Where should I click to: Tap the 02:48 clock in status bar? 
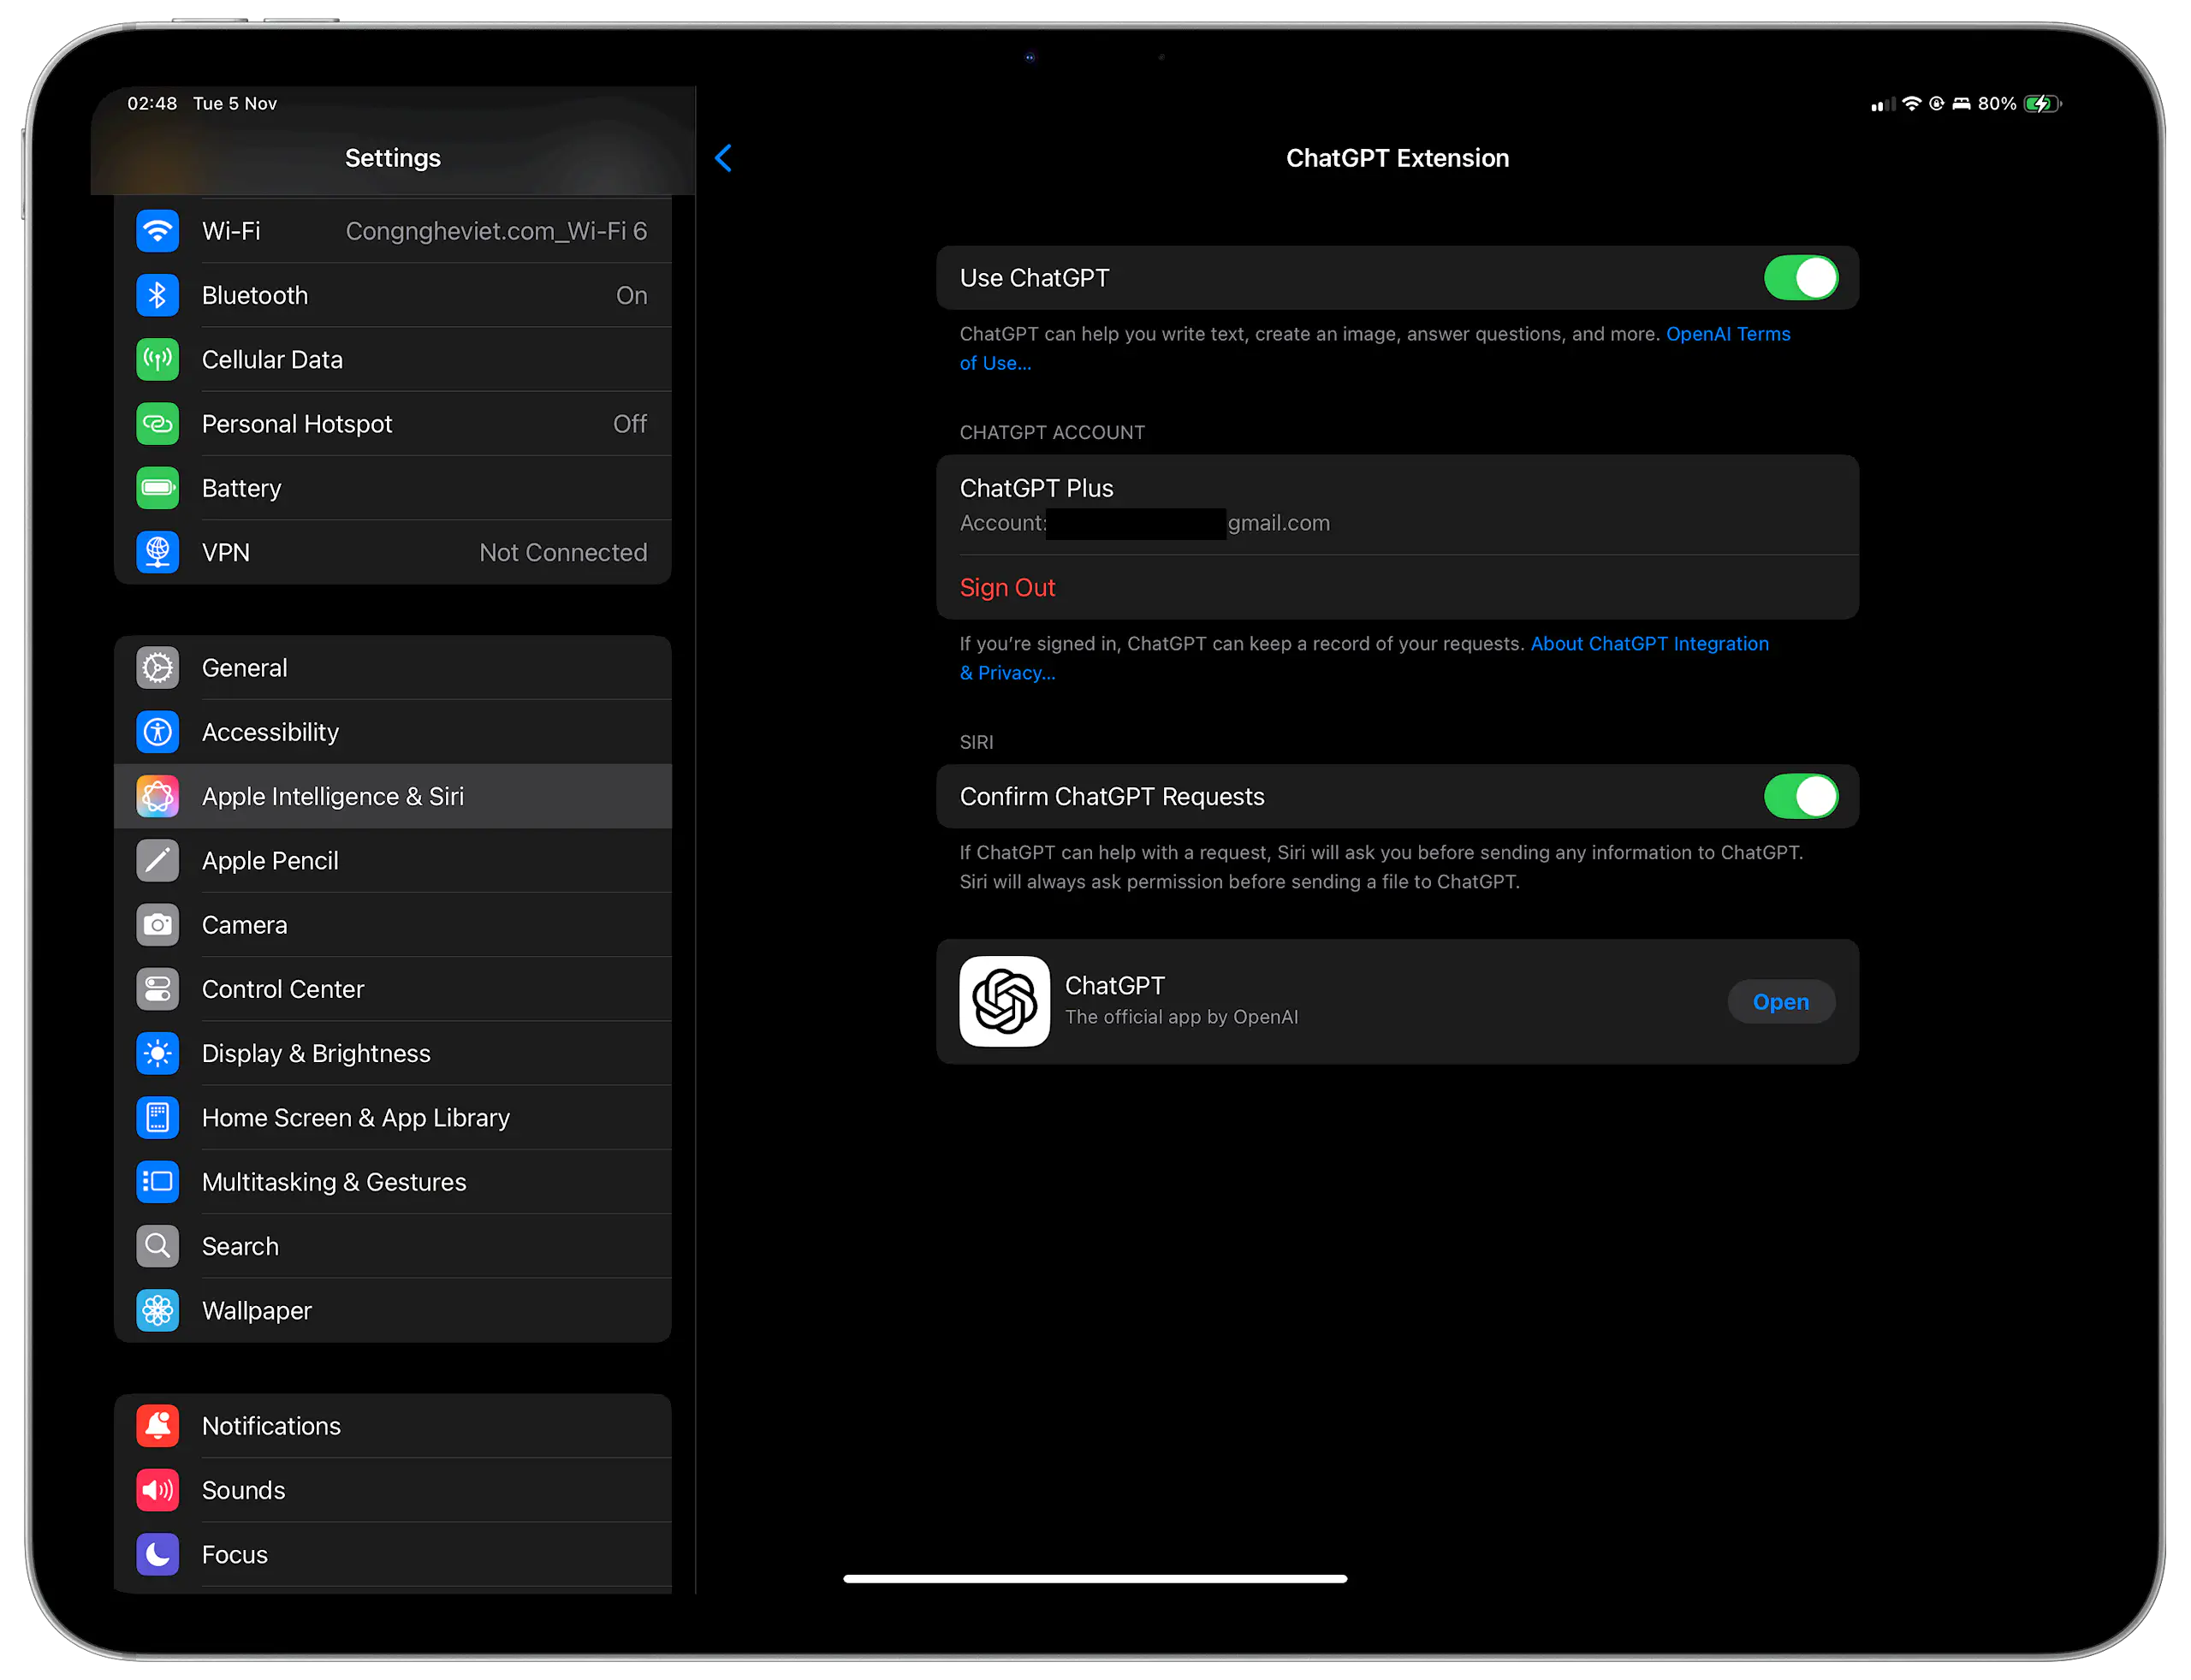point(152,104)
